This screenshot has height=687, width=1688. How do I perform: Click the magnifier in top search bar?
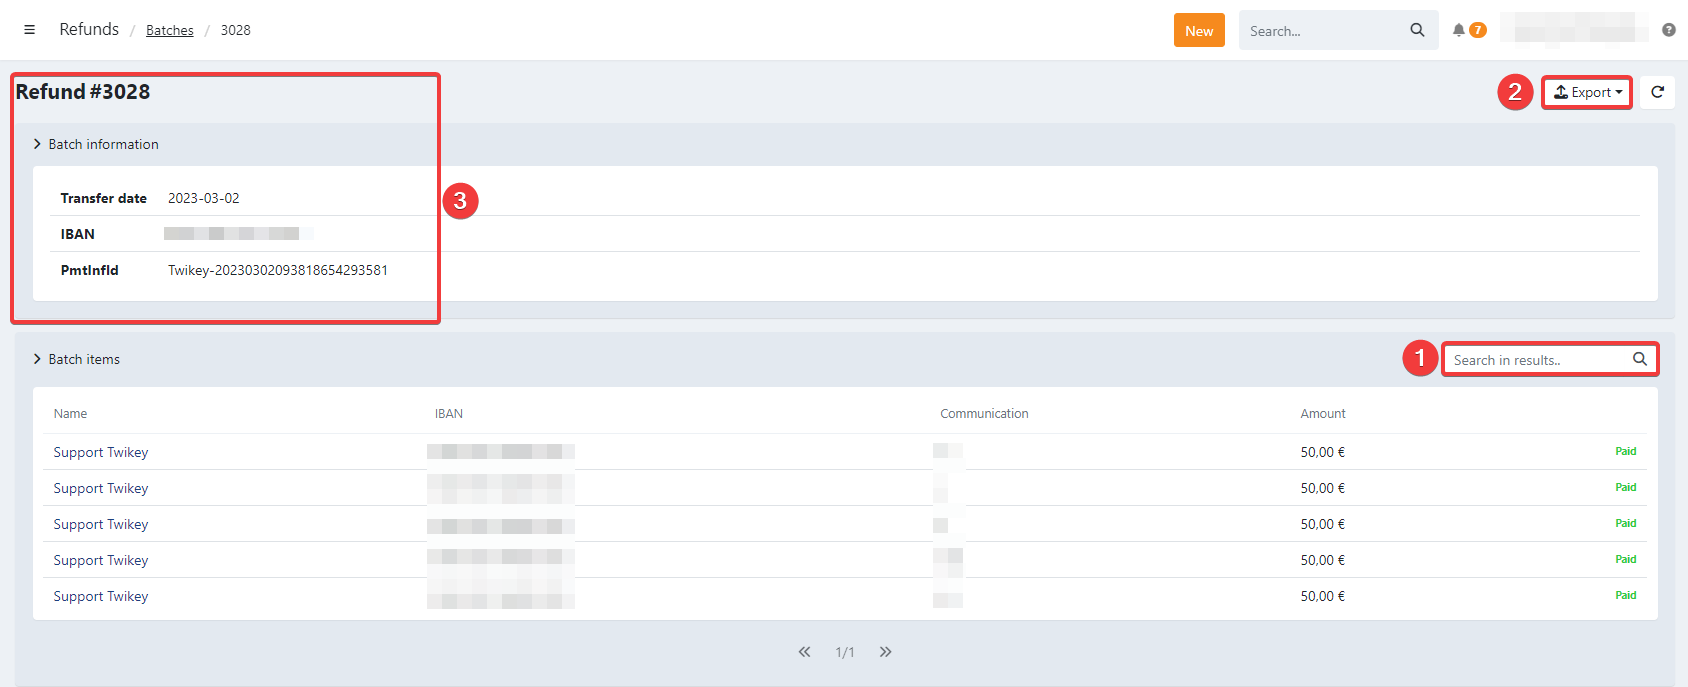click(x=1417, y=30)
